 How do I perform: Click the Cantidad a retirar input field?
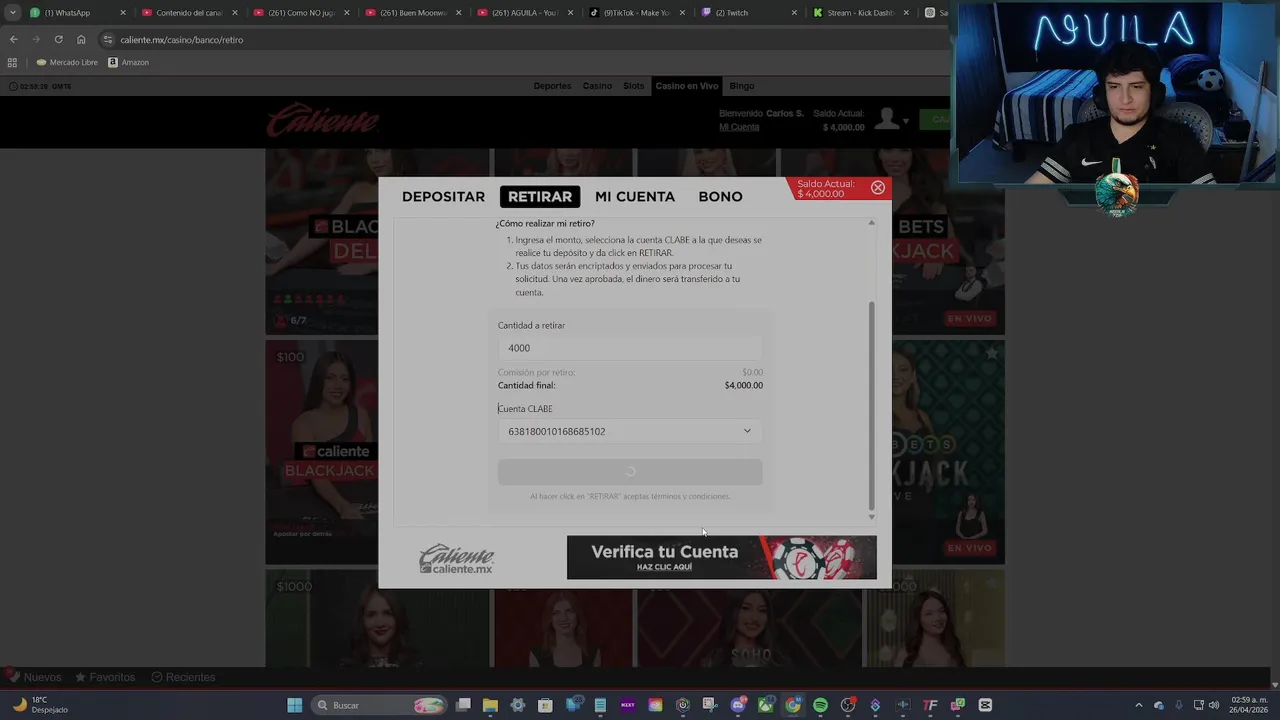click(630, 348)
